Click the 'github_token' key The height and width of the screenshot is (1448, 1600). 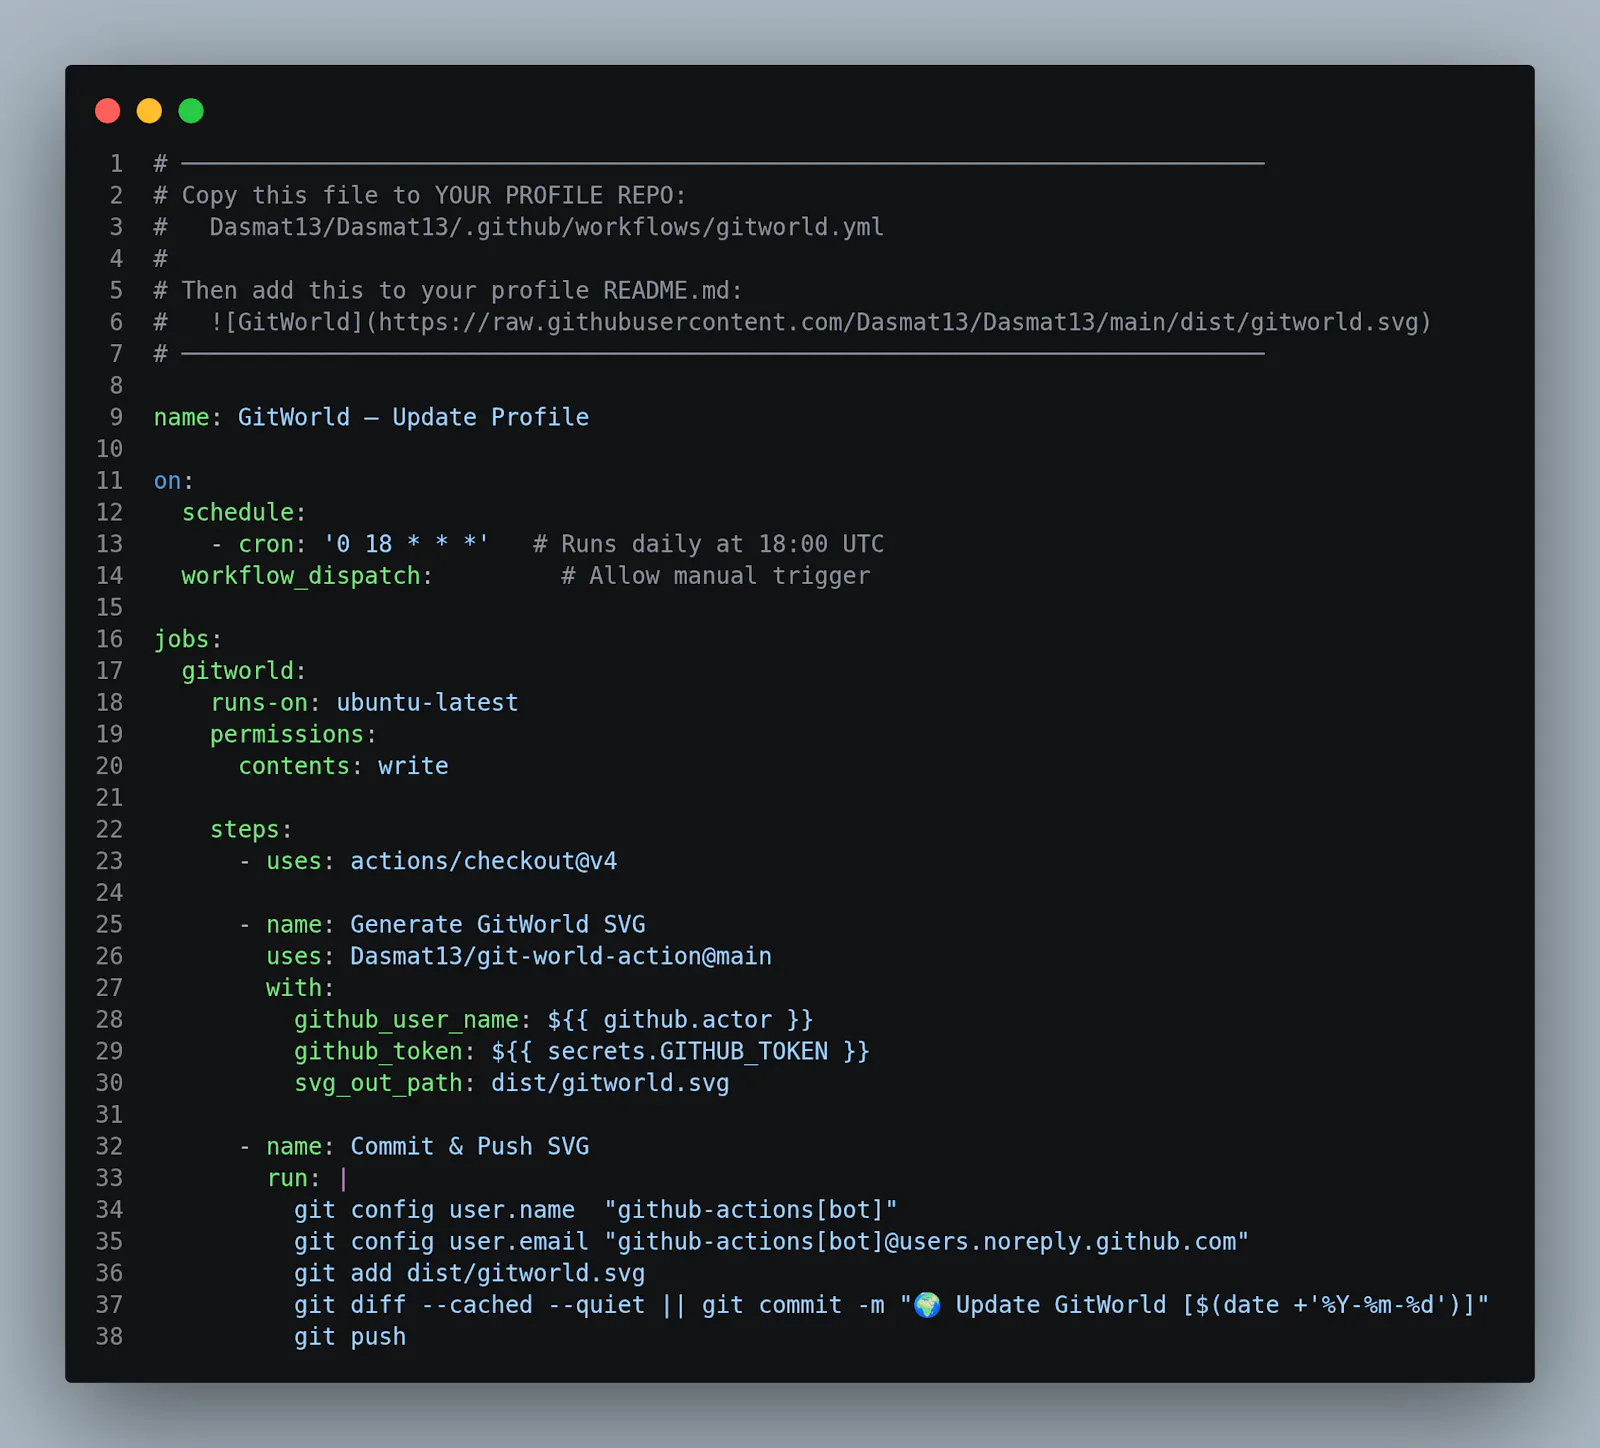(378, 1051)
